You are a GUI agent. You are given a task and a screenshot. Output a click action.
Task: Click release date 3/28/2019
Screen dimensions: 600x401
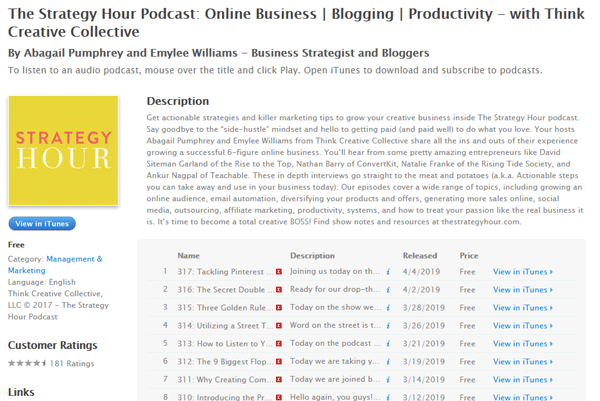tap(424, 308)
